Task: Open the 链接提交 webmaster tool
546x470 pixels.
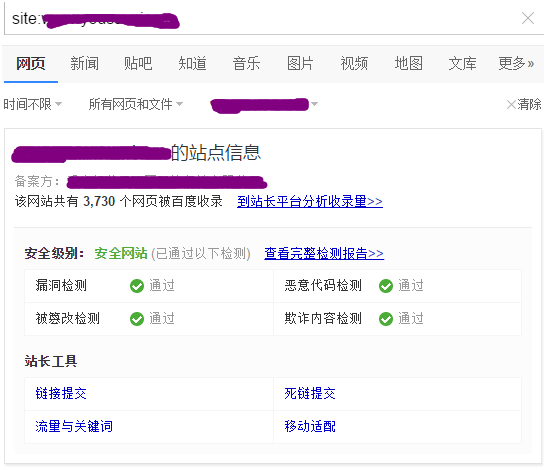Action: click(x=61, y=393)
